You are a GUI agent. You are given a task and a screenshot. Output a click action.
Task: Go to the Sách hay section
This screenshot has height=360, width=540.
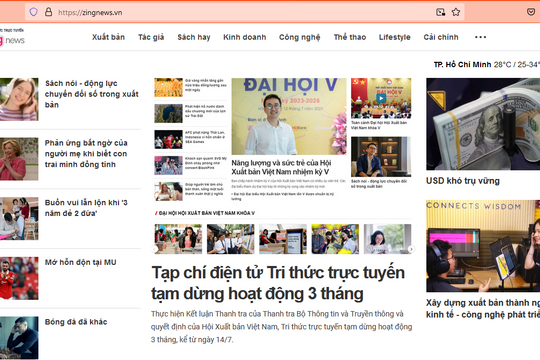[194, 37]
